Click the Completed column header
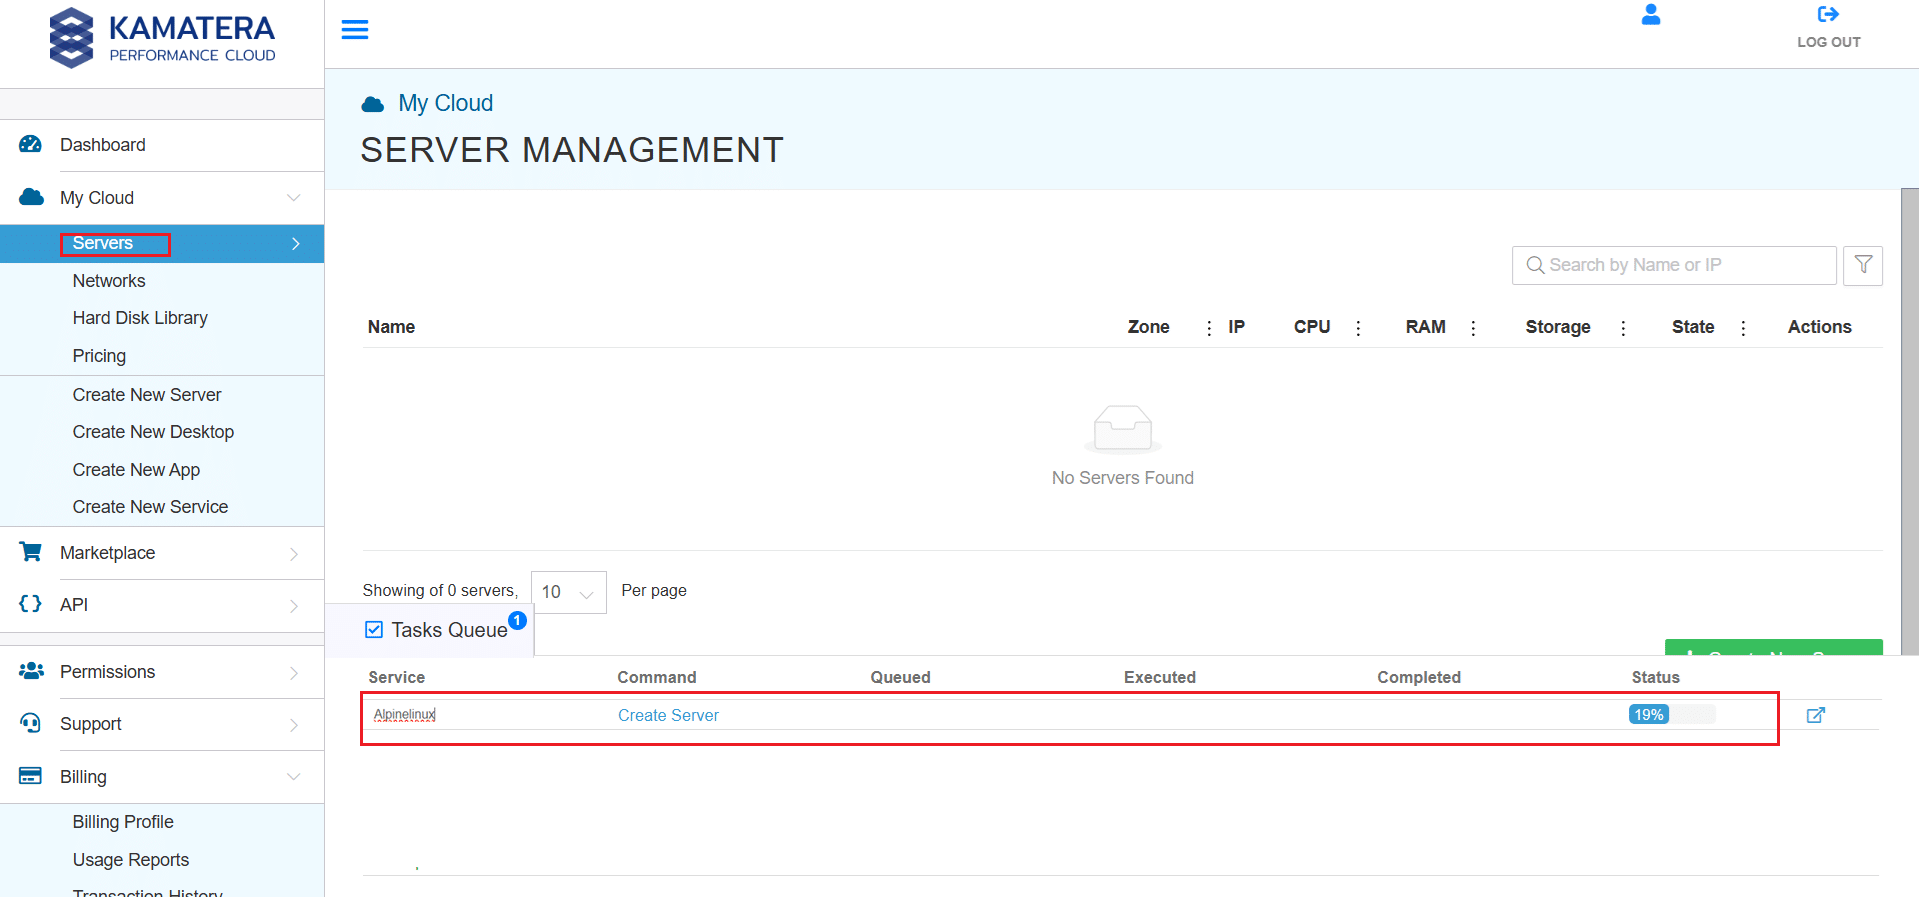This screenshot has width=1920, height=897. click(1419, 677)
